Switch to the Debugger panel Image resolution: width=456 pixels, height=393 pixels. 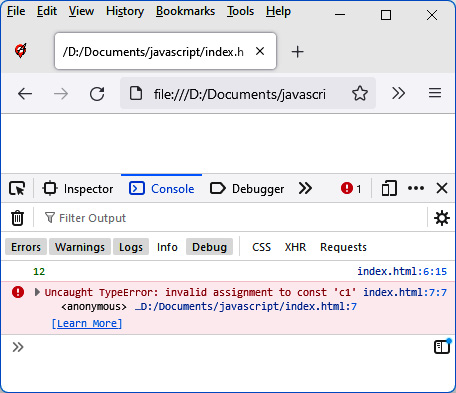[x=247, y=189]
